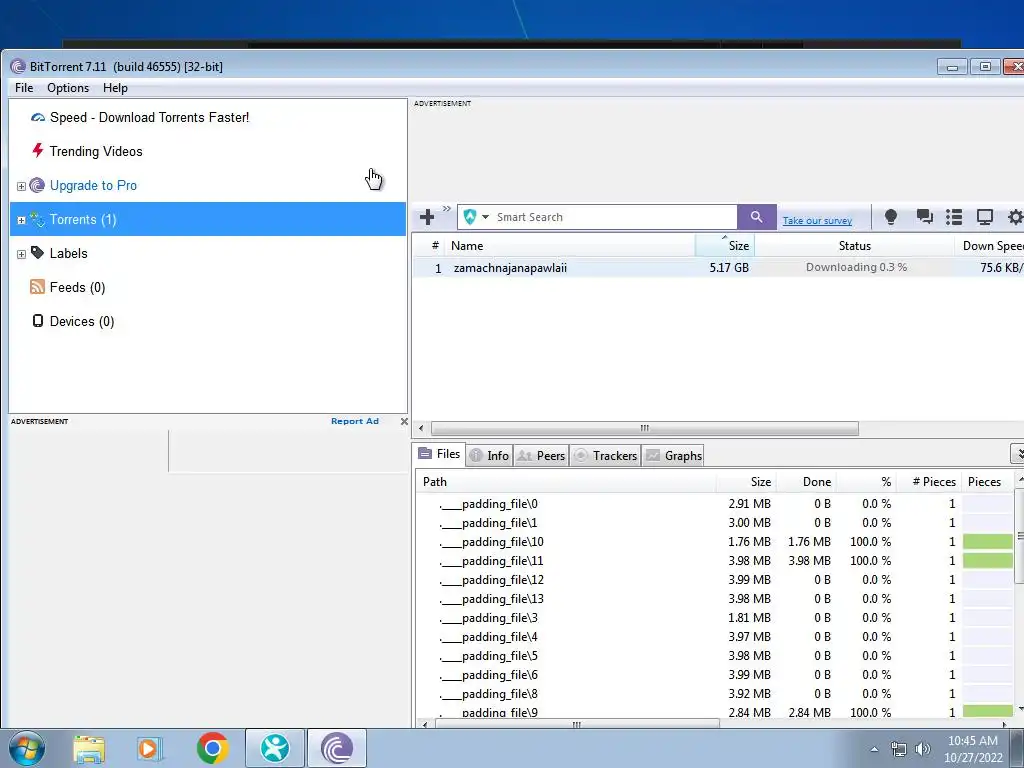This screenshot has height=768, width=1024.
Task: Switch to the Graphs tab
Action: tap(674, 455)
